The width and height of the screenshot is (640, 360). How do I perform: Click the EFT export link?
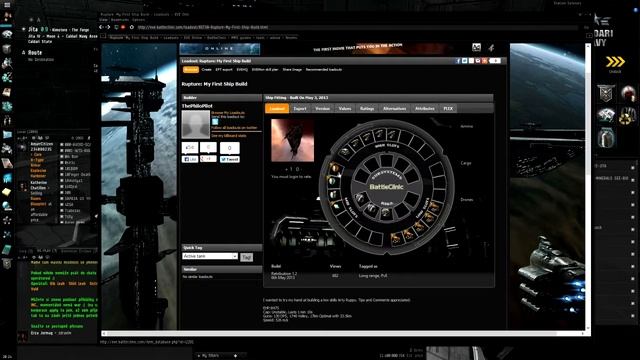(224, 70)
